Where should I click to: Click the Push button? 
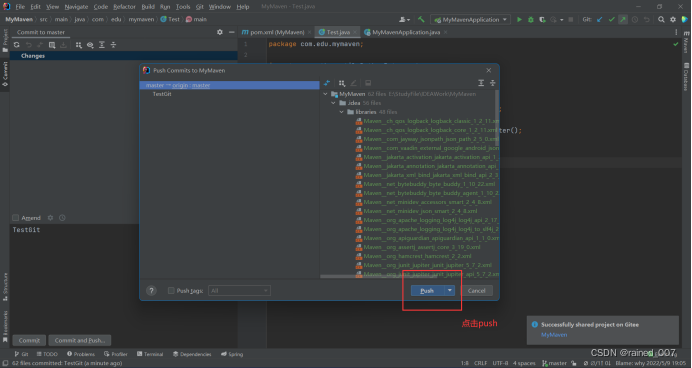tap(427, 290)
